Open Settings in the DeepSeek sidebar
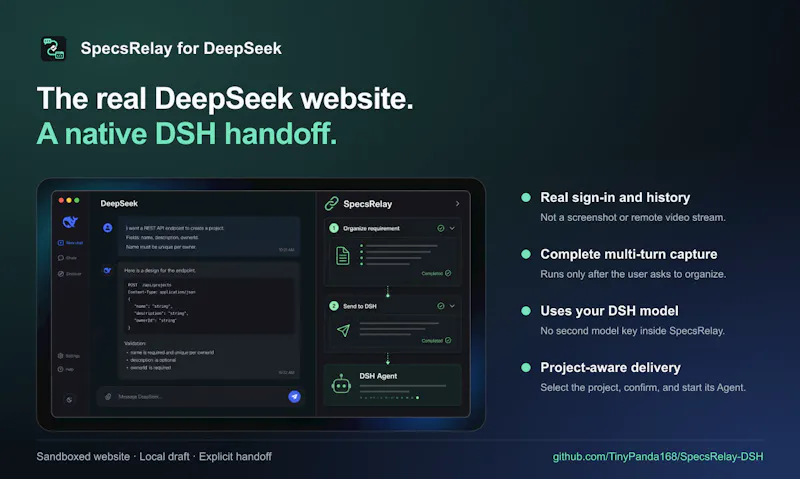 pos(69,356)
